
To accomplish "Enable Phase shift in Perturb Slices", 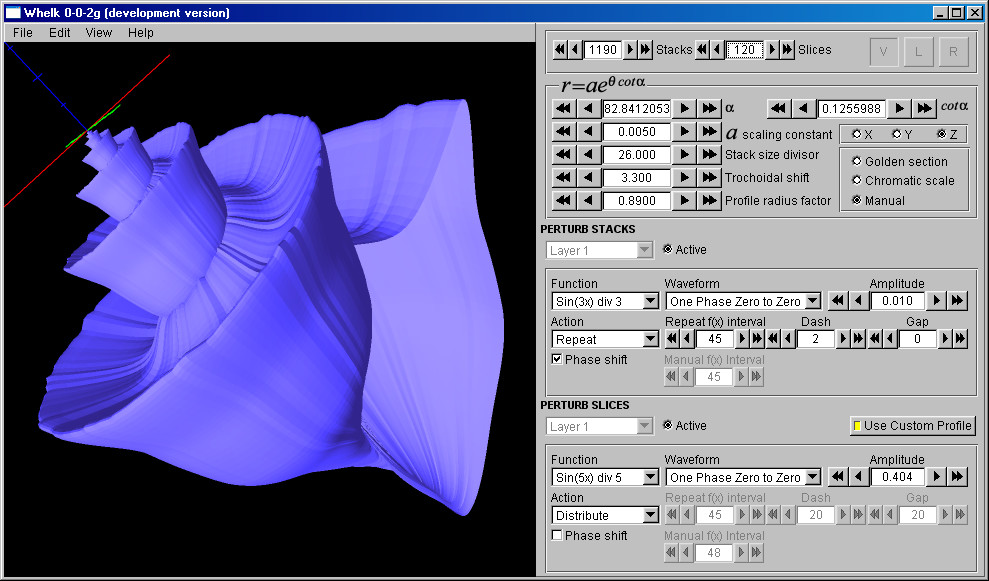I will click(557, 535).
